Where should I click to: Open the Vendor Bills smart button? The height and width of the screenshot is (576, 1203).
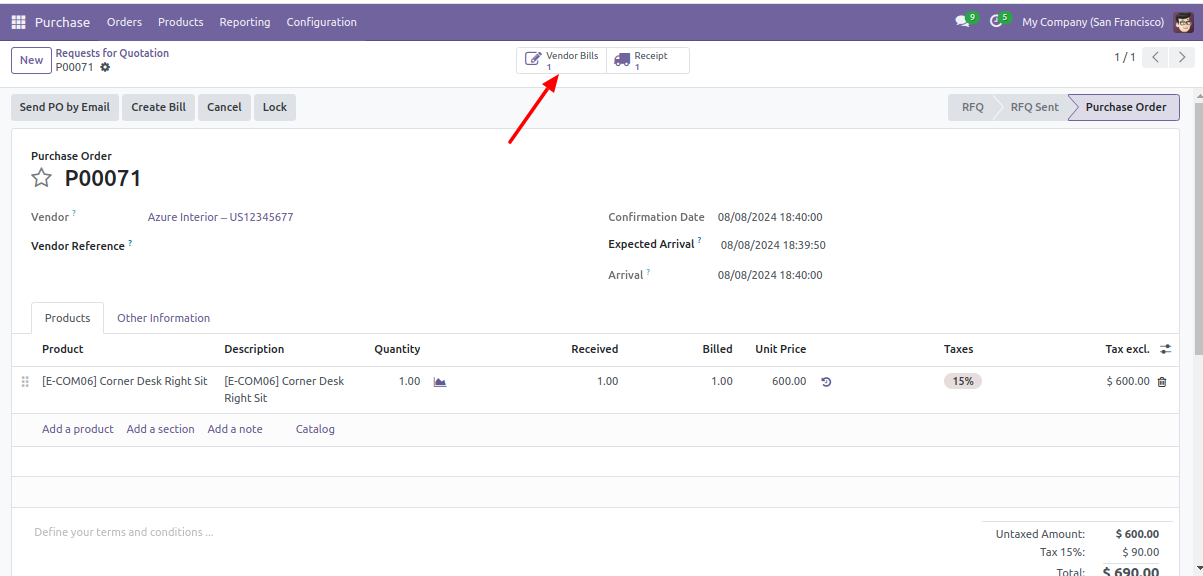[x=561, y=61]
